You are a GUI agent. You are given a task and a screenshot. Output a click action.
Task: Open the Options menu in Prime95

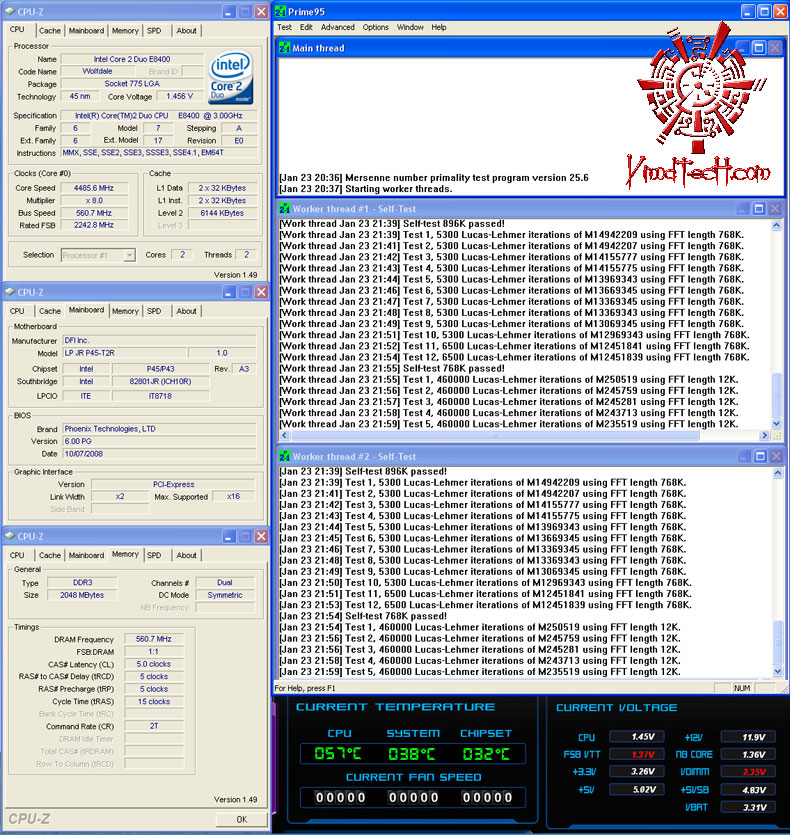click(376, 27)
